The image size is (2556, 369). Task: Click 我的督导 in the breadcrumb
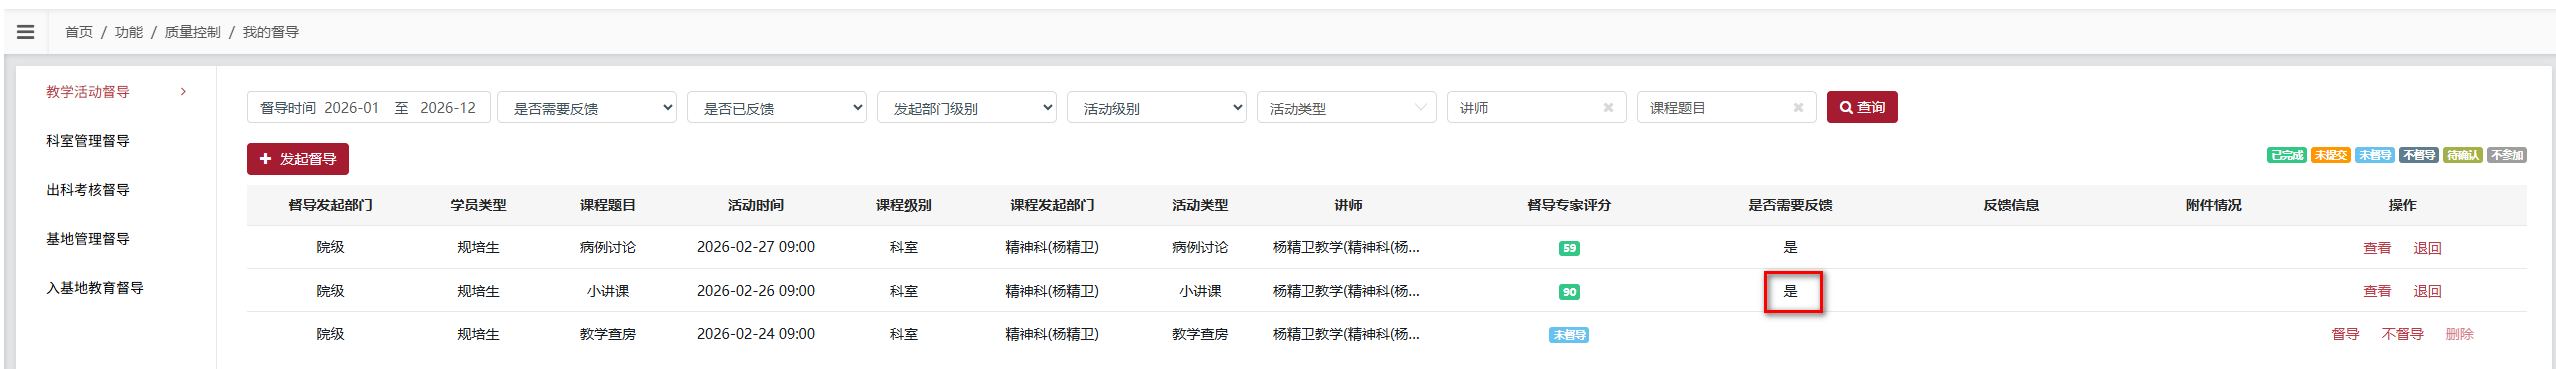click(x=271, y=32)
